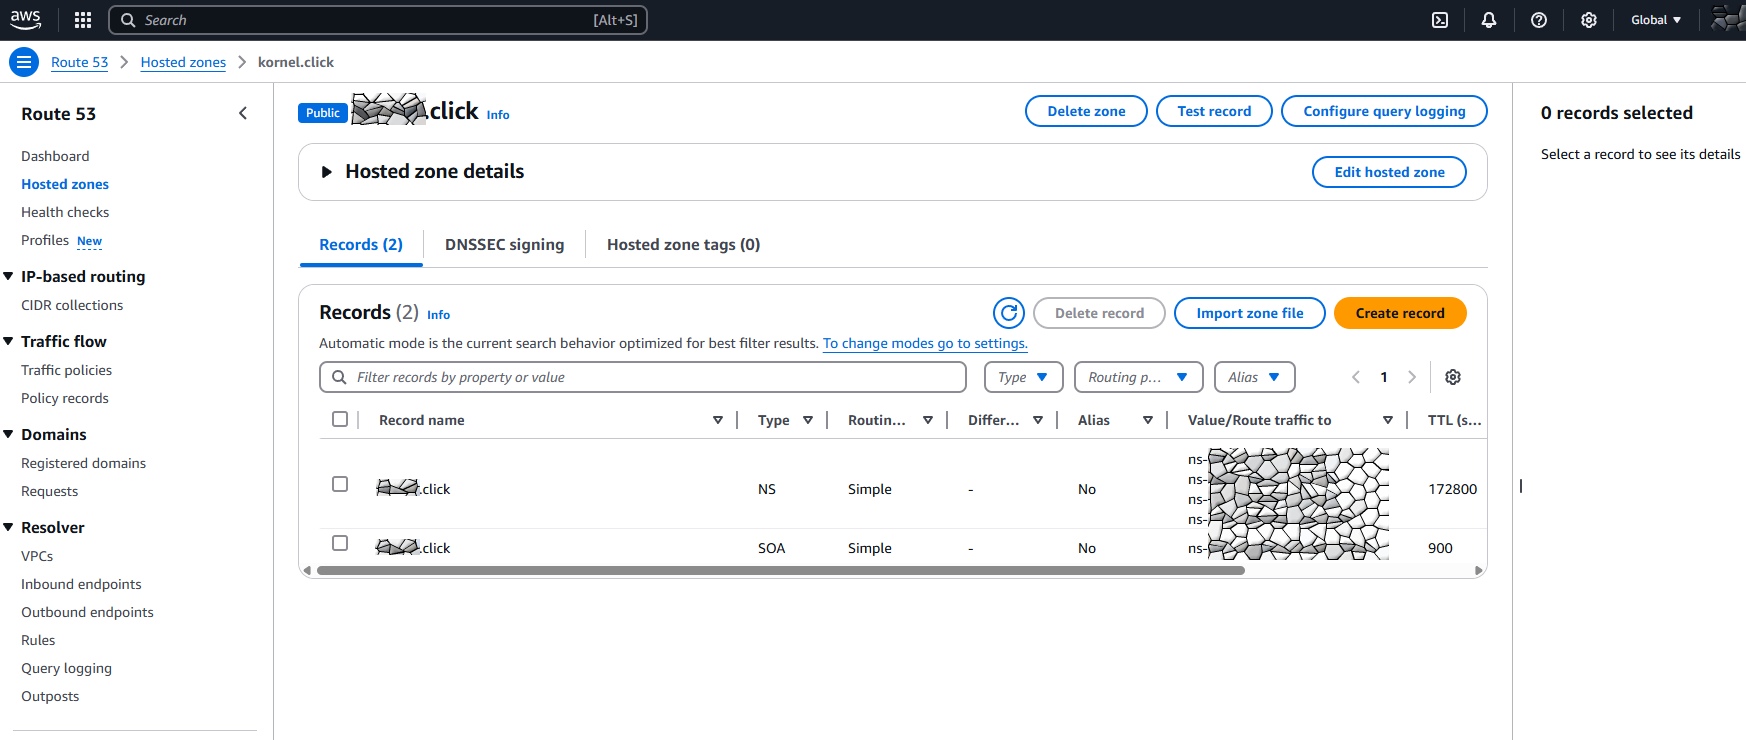Select the SOA record checkbox
The image size is (1746, 740).
[x=340, y=543]
